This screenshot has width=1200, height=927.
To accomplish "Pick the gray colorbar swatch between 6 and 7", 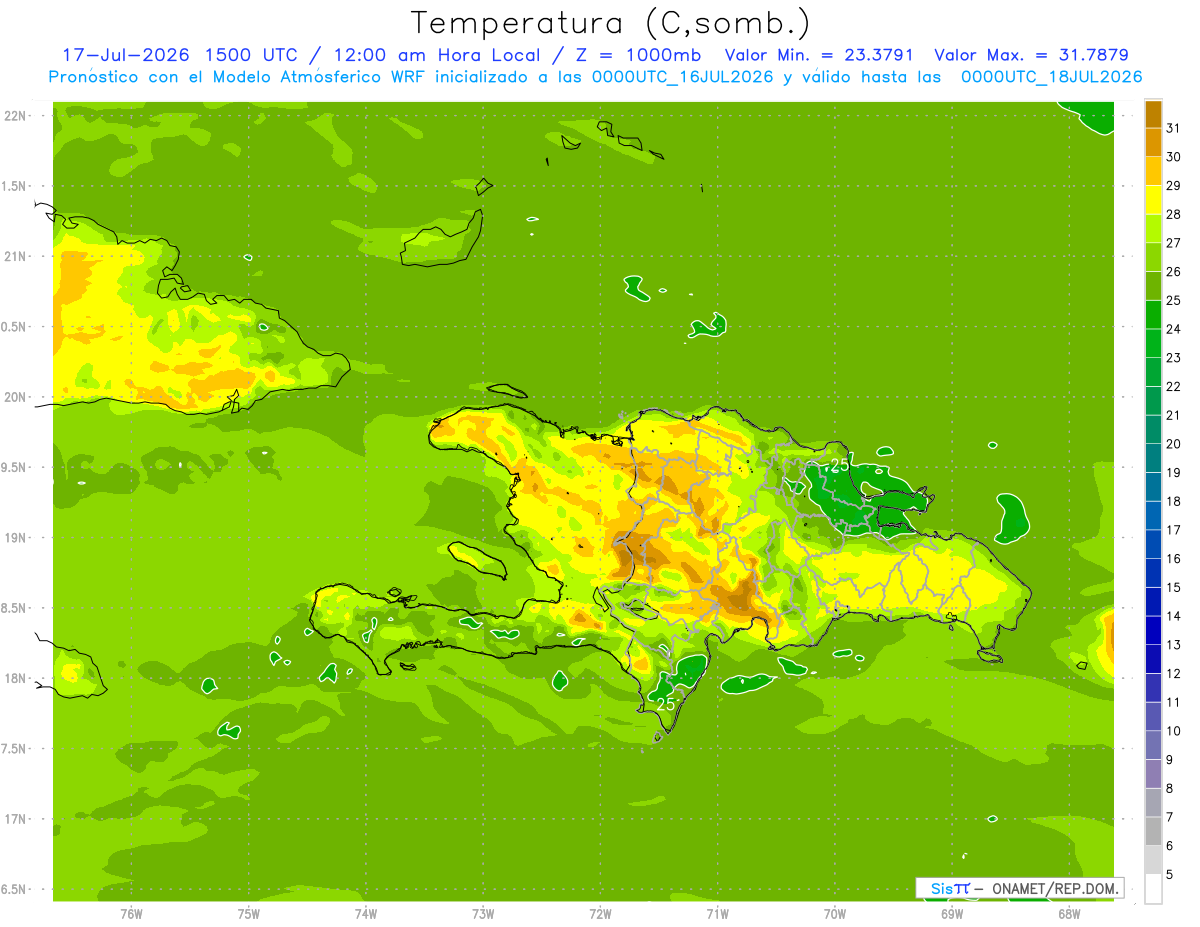I will (1153, 831).
